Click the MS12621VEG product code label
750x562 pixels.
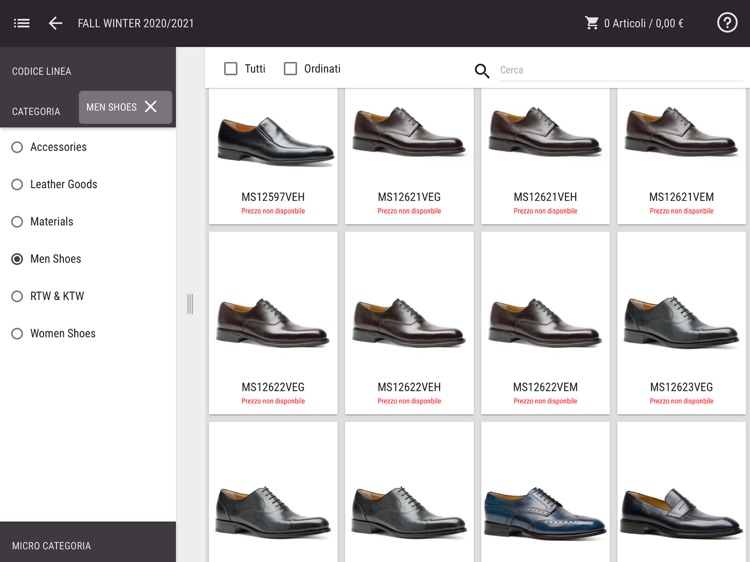(409, 197)
